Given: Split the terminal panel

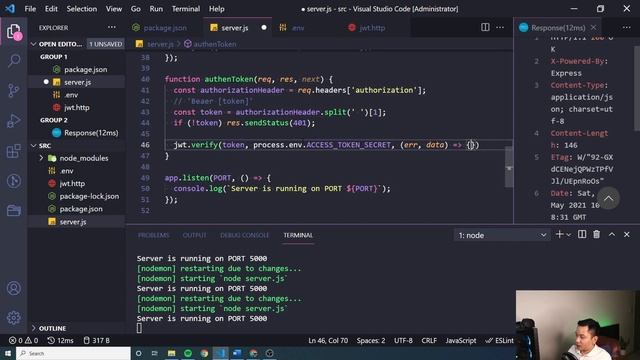Looking at the screenshot, I should click(582, 234).
